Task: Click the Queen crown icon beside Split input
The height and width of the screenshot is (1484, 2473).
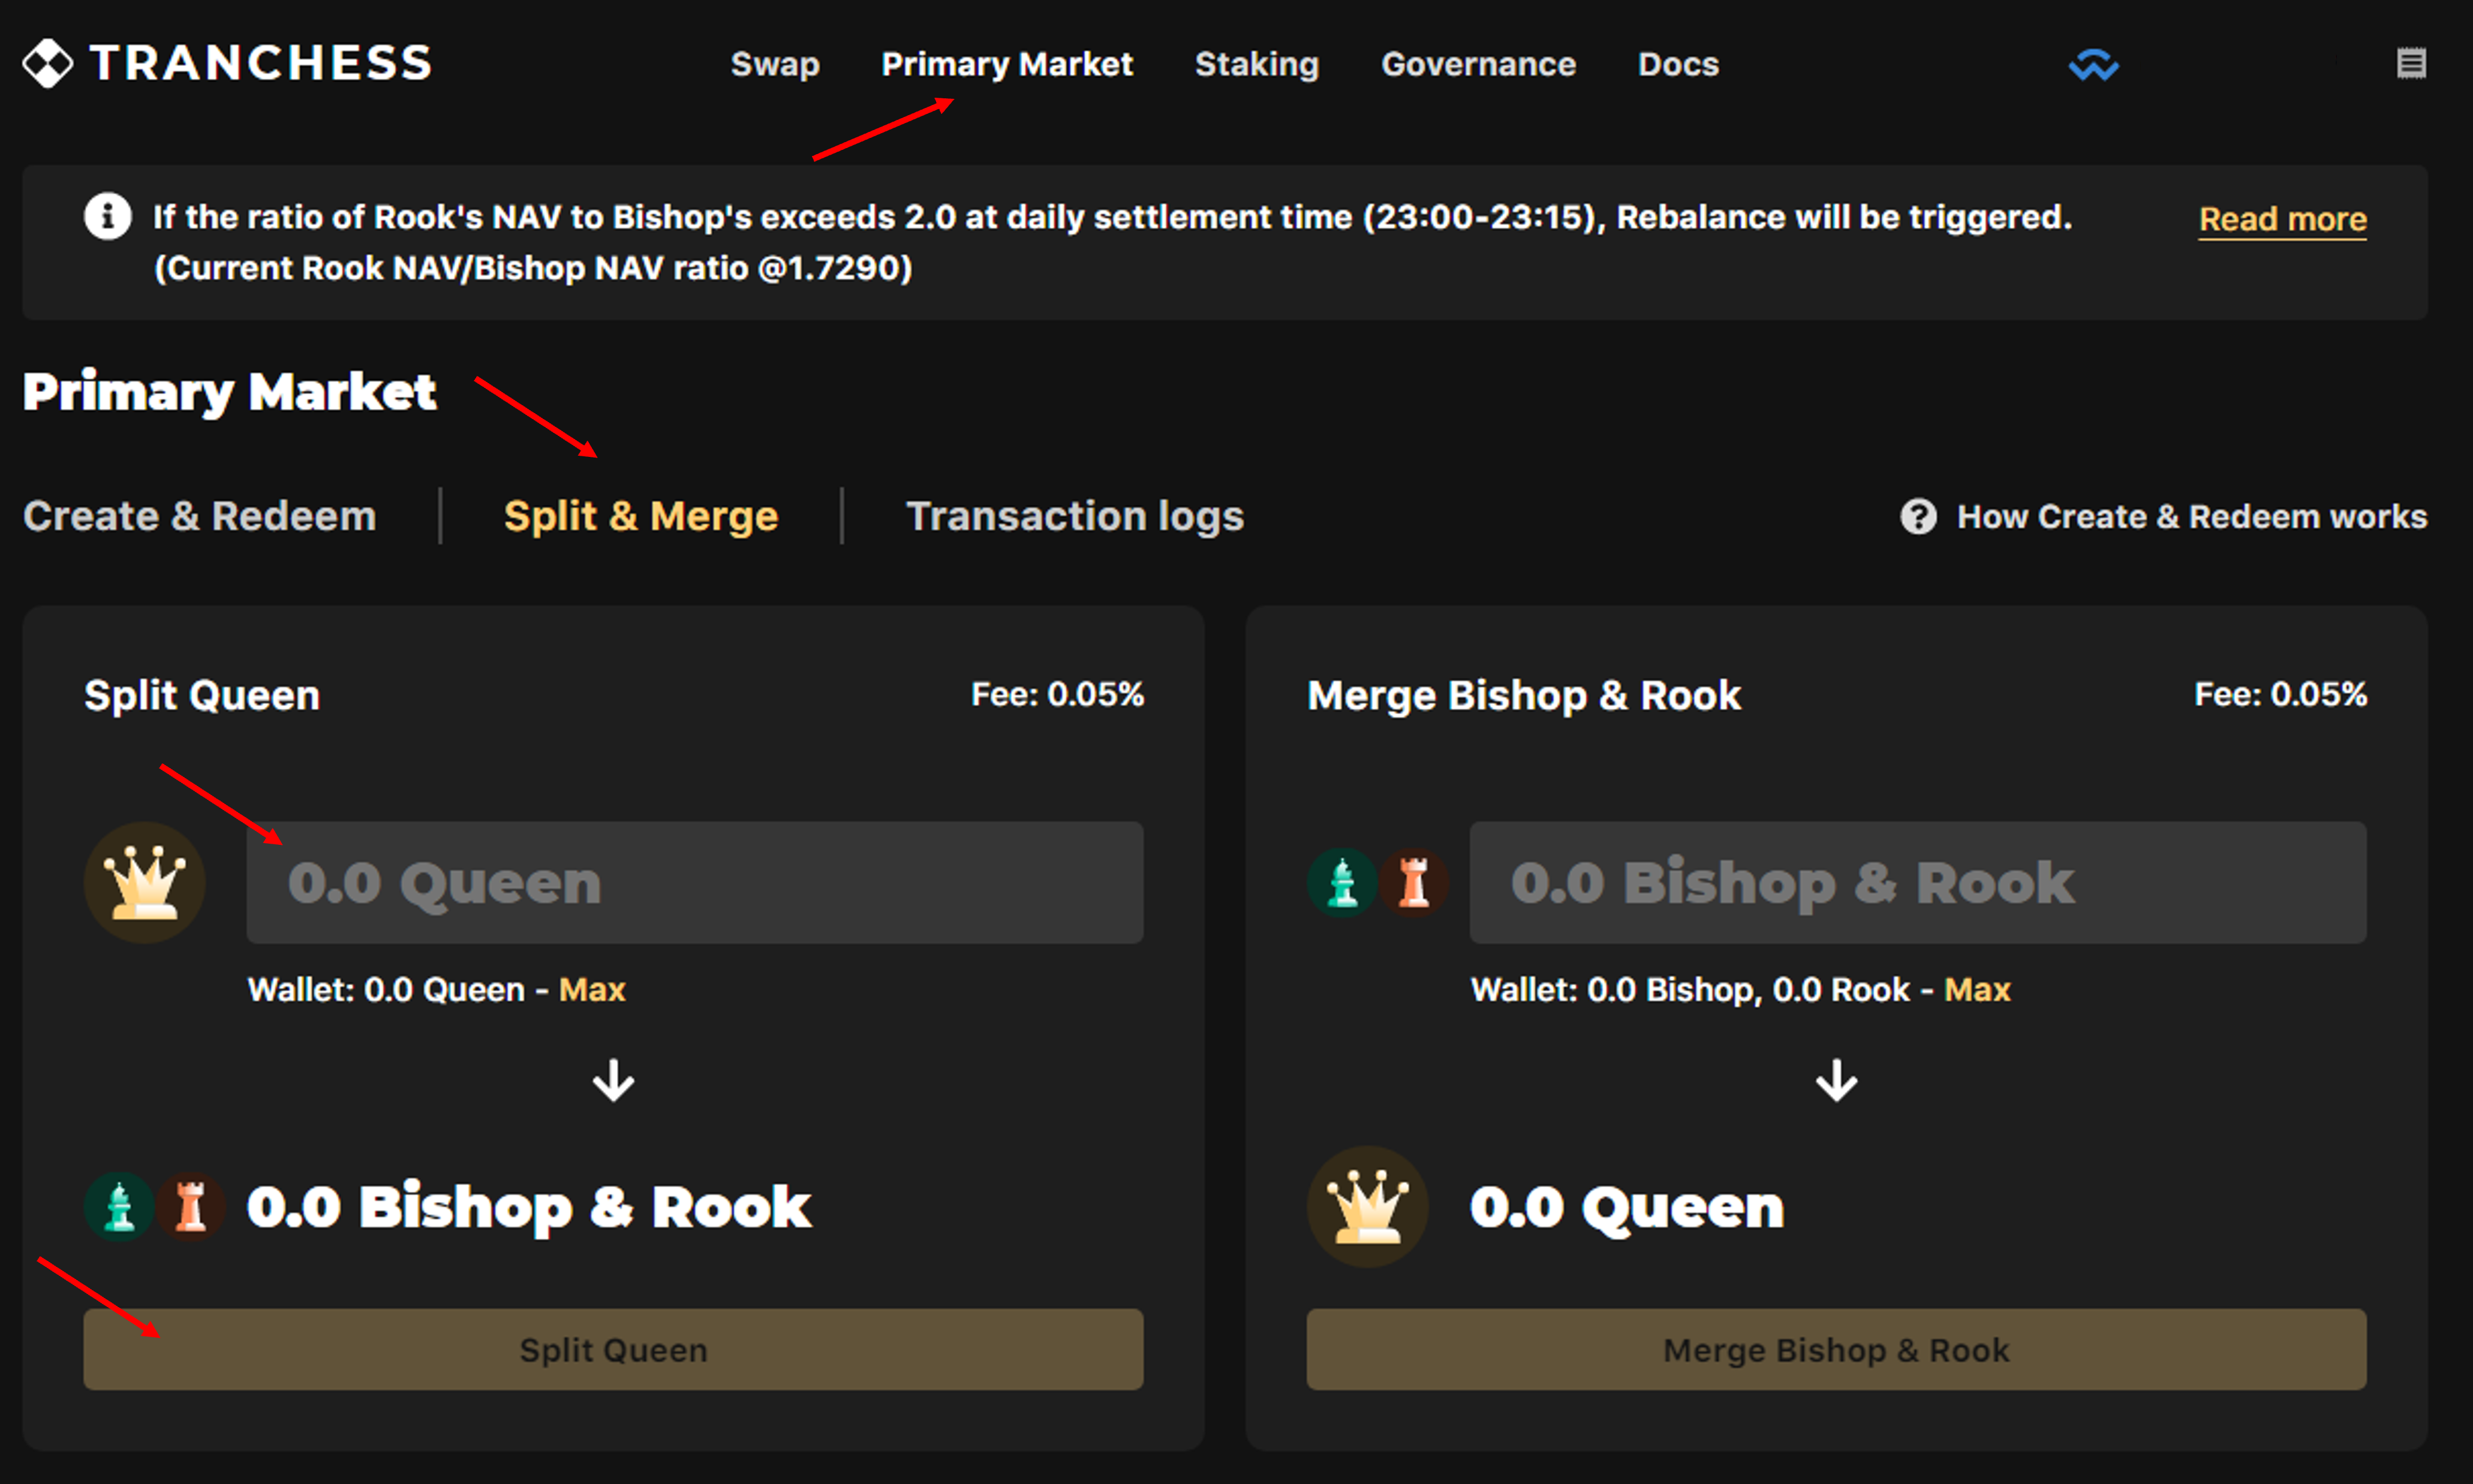Action: click(x=145, y=882)
